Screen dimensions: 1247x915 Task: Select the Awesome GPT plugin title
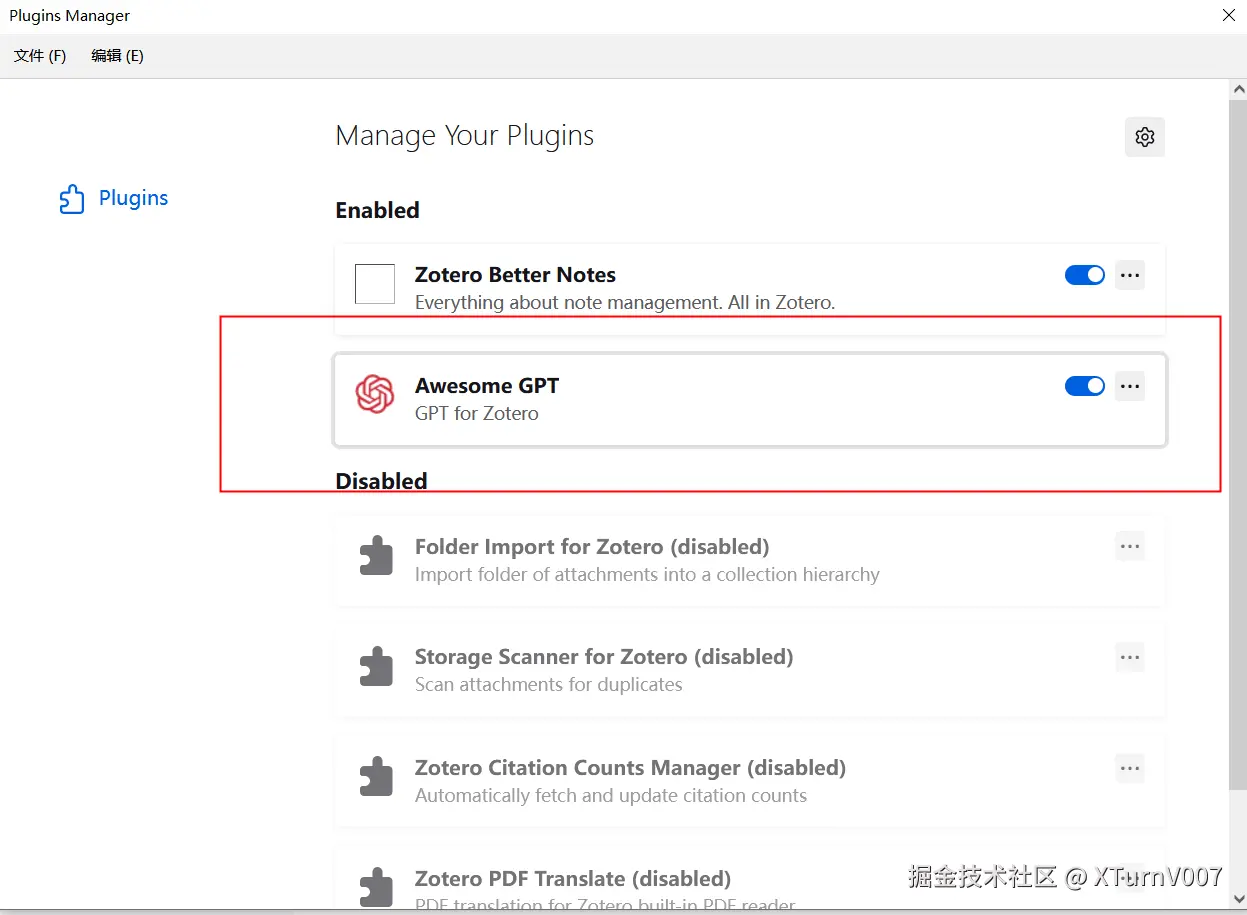coord(487,386)
